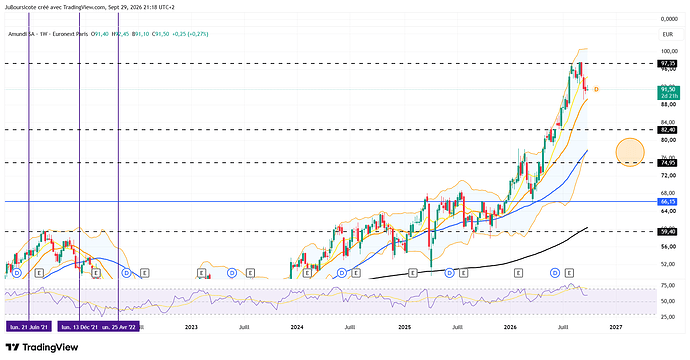
Task: Click the E marker just after Juill 2025
Action: point(463,273)
